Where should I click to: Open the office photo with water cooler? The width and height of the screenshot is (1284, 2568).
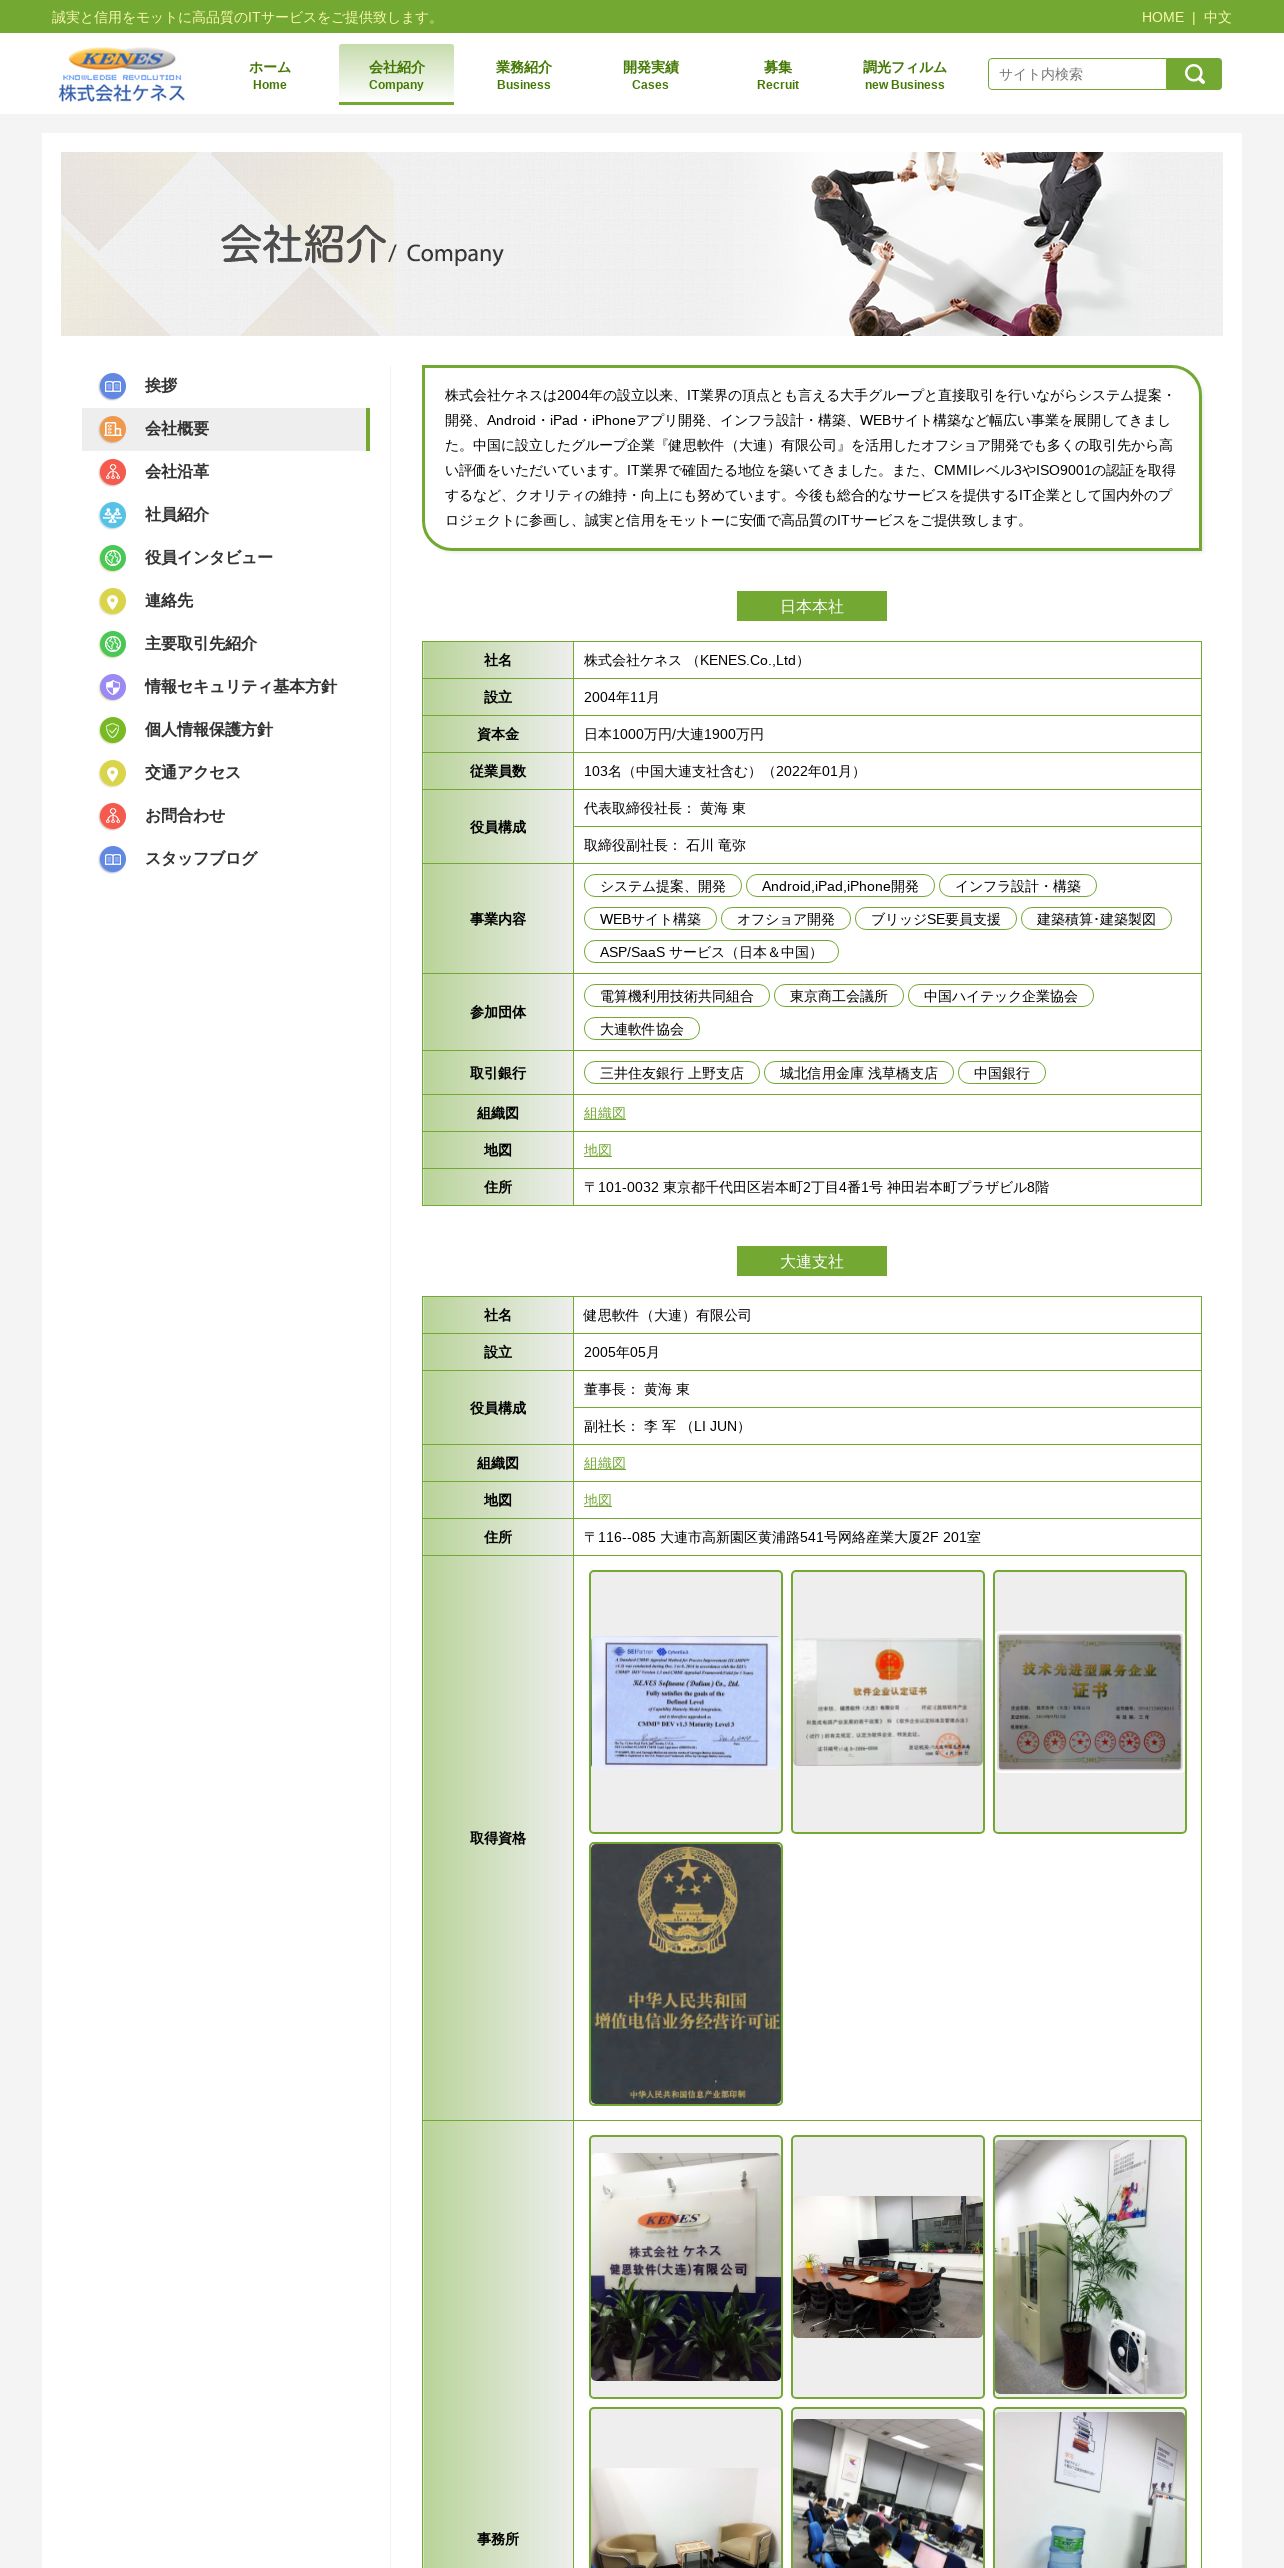point(1090,2488)
